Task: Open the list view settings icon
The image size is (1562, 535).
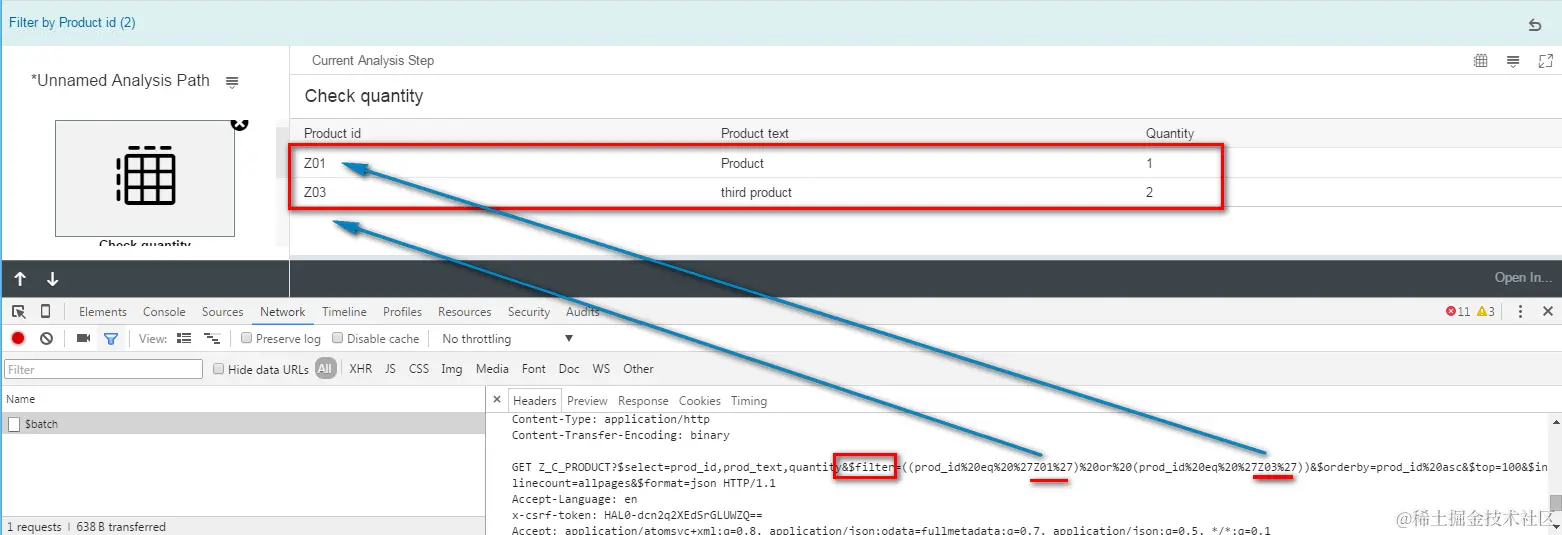Action: [x=1513, y=61]
